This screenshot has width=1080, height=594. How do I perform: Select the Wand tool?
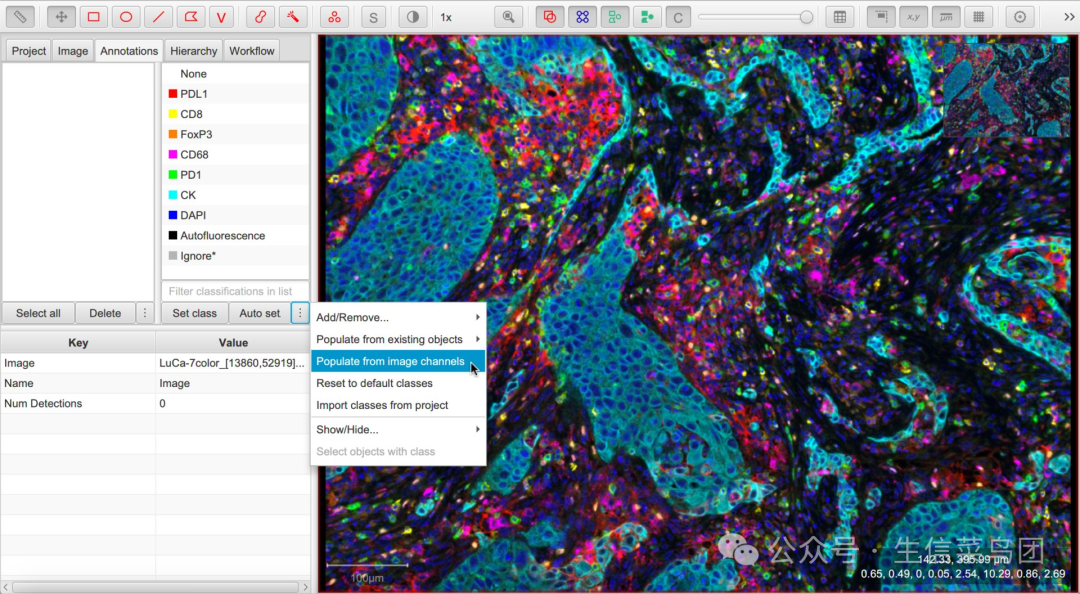293,17
